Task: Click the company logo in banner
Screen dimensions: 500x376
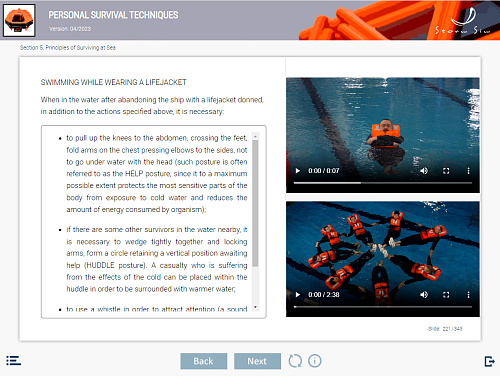Action: click(464, 21)
